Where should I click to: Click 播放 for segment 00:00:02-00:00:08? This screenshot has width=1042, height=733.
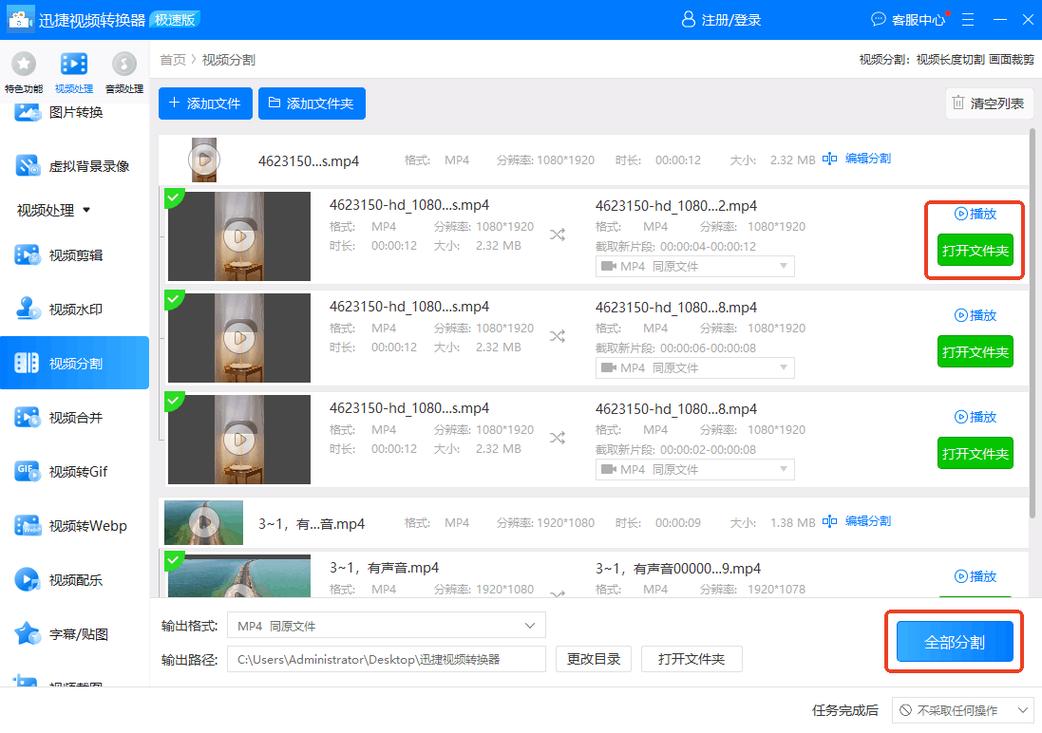[975, 417]
